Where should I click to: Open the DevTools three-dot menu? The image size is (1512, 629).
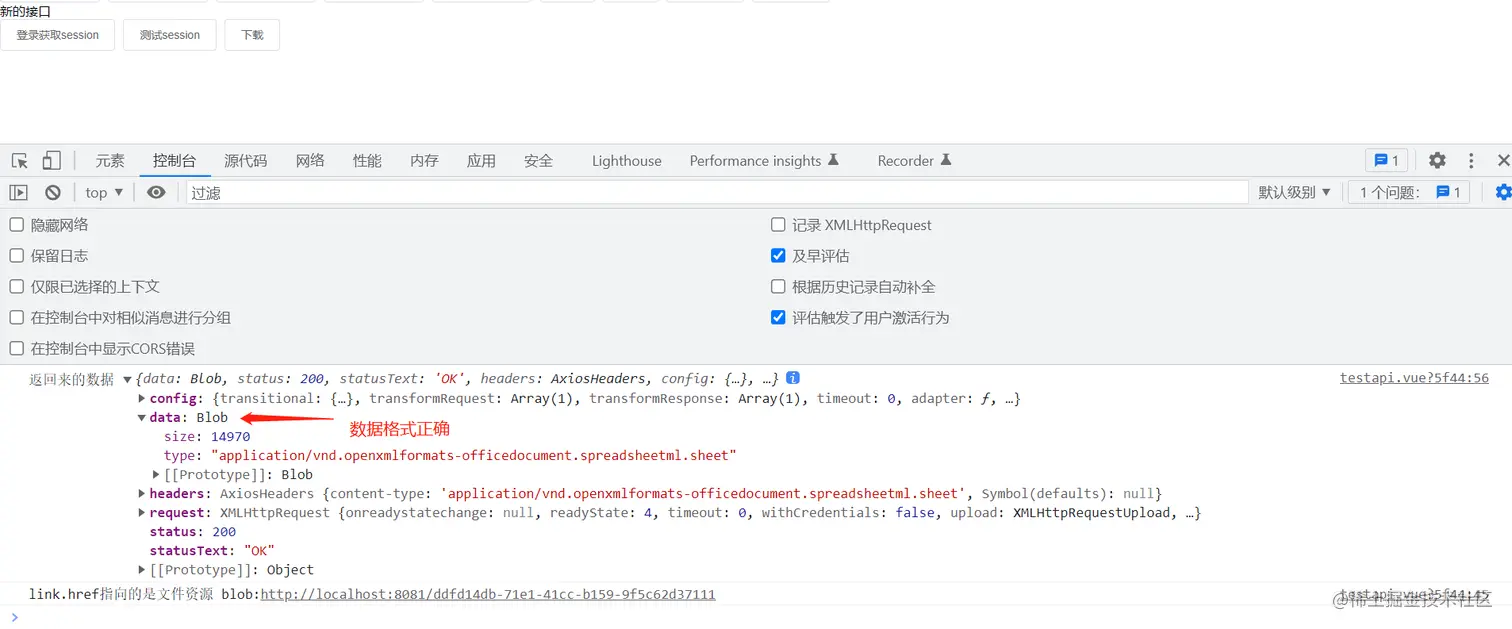1471,160
